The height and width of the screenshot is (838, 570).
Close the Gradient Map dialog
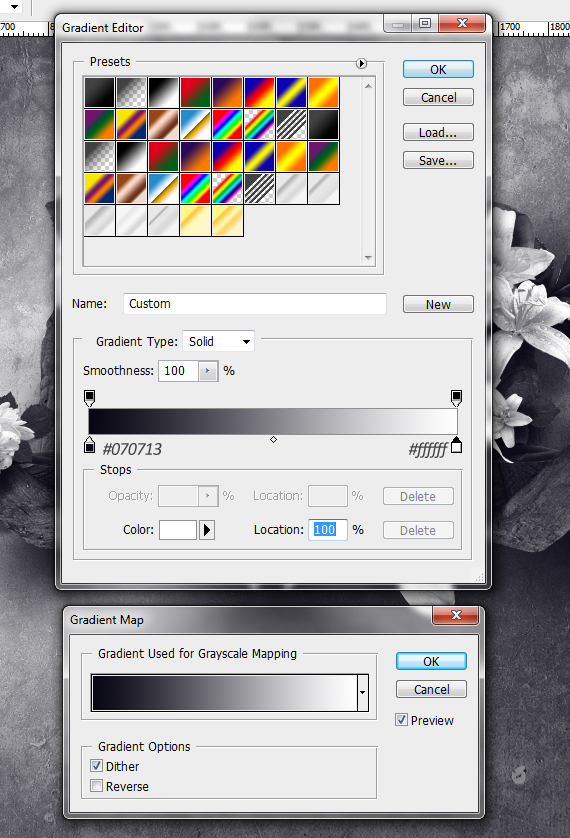click(456, 615)
